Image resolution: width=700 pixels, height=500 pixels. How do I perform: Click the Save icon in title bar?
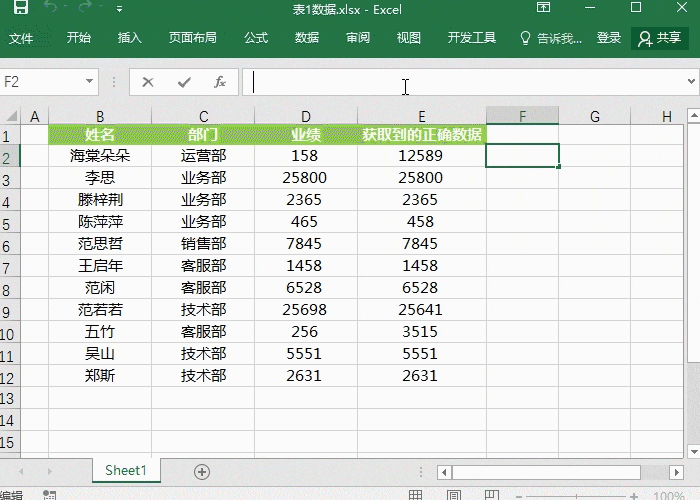[x=21, y=9]
